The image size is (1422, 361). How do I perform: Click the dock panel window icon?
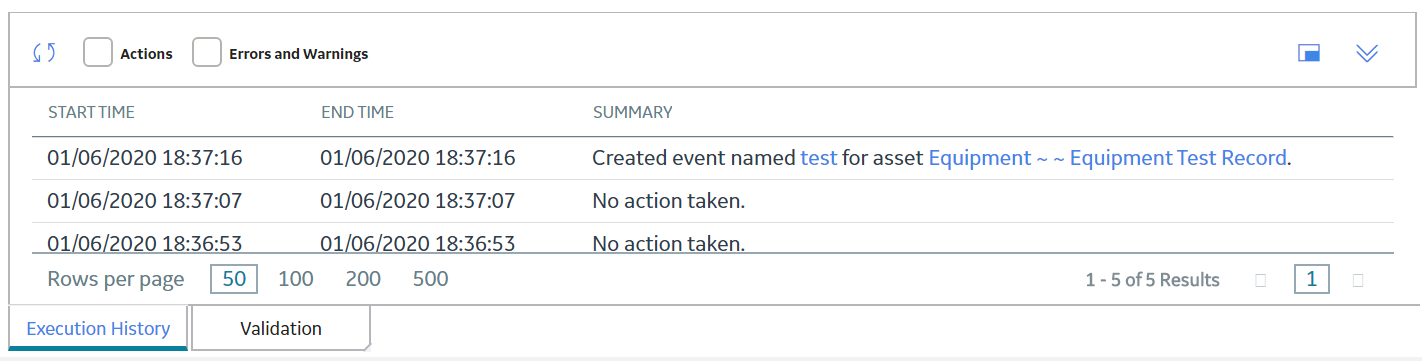point(1309,53)
